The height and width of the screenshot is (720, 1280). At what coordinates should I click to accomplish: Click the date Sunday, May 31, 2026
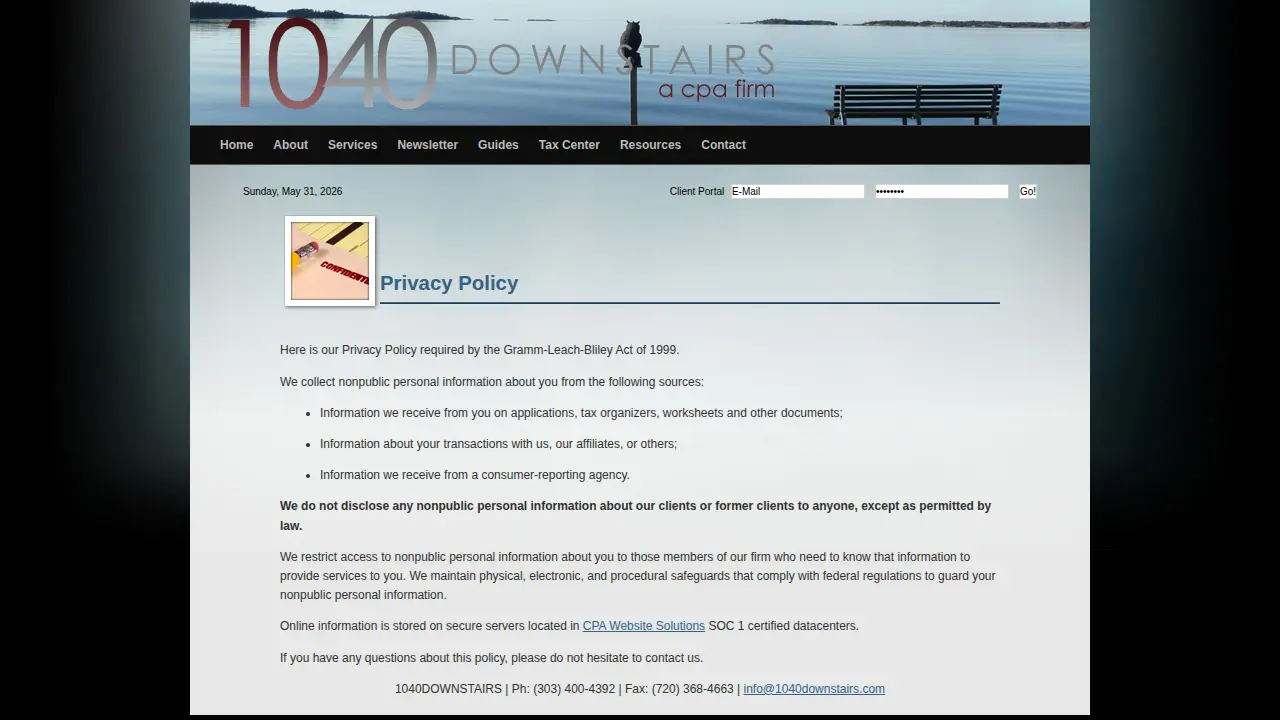click(x=292, y=191)
